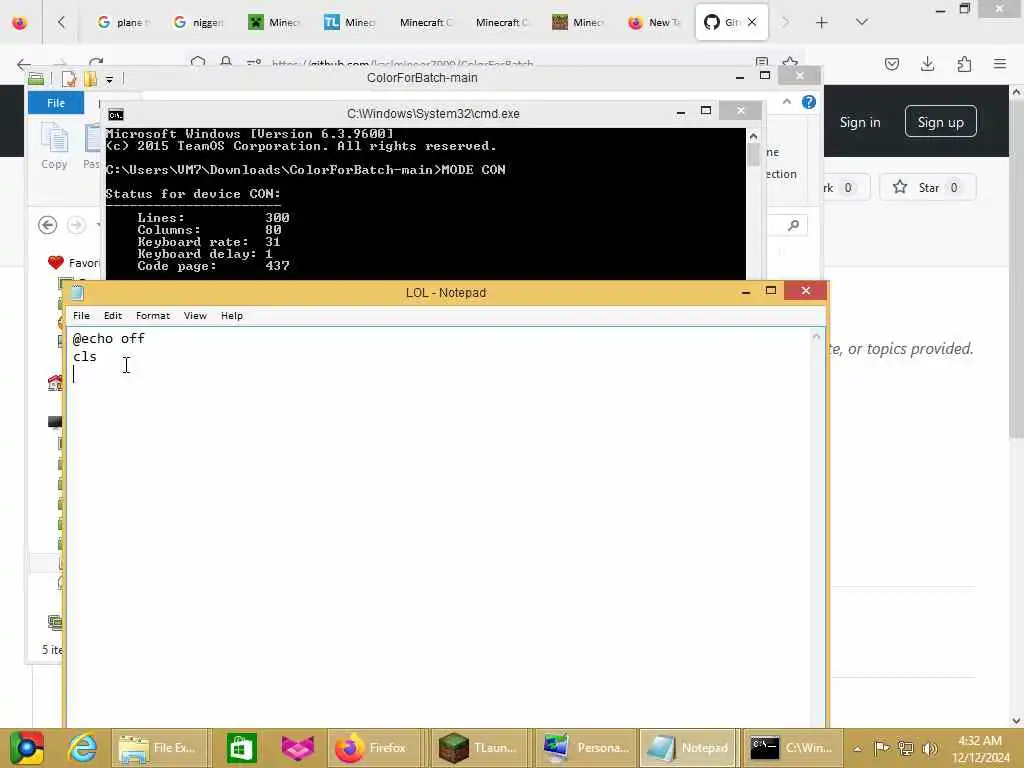Screen dimensions: 1024x768
Task: Open Explorer quick access toolbar dropdown arrow
Action: tap(110, 80)
